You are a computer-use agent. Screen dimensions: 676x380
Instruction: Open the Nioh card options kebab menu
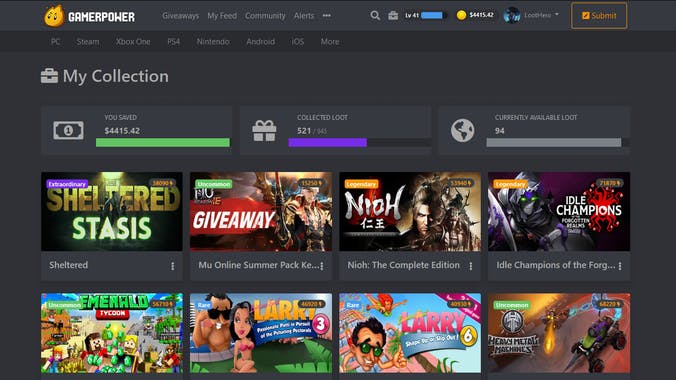tap(471, 266)
